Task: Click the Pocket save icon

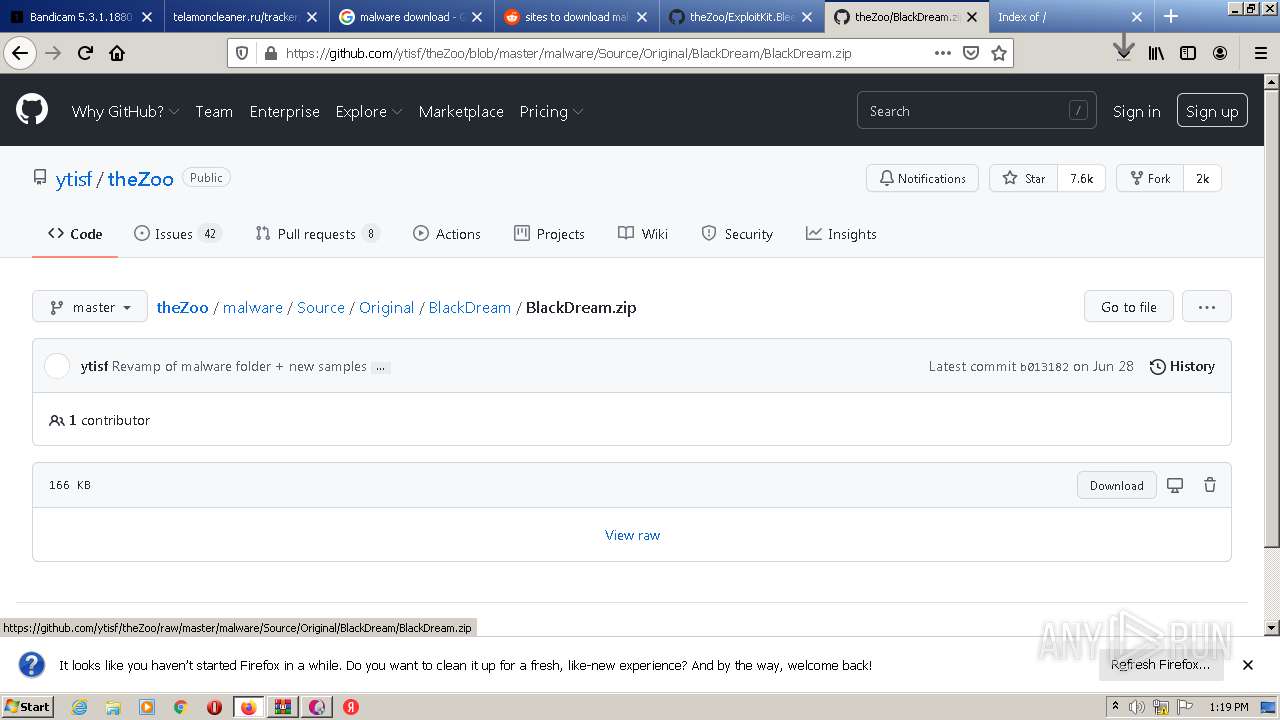Action: point(970,53)
